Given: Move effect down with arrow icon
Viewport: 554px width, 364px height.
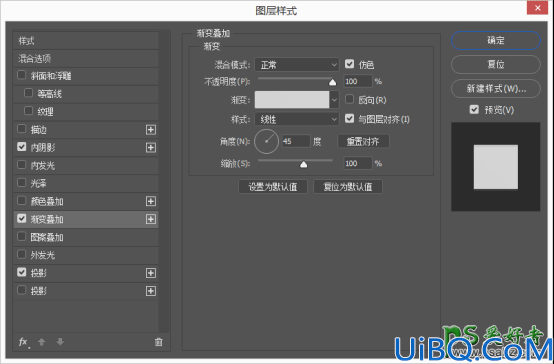Looking at the screenshot, I should 60,342.
